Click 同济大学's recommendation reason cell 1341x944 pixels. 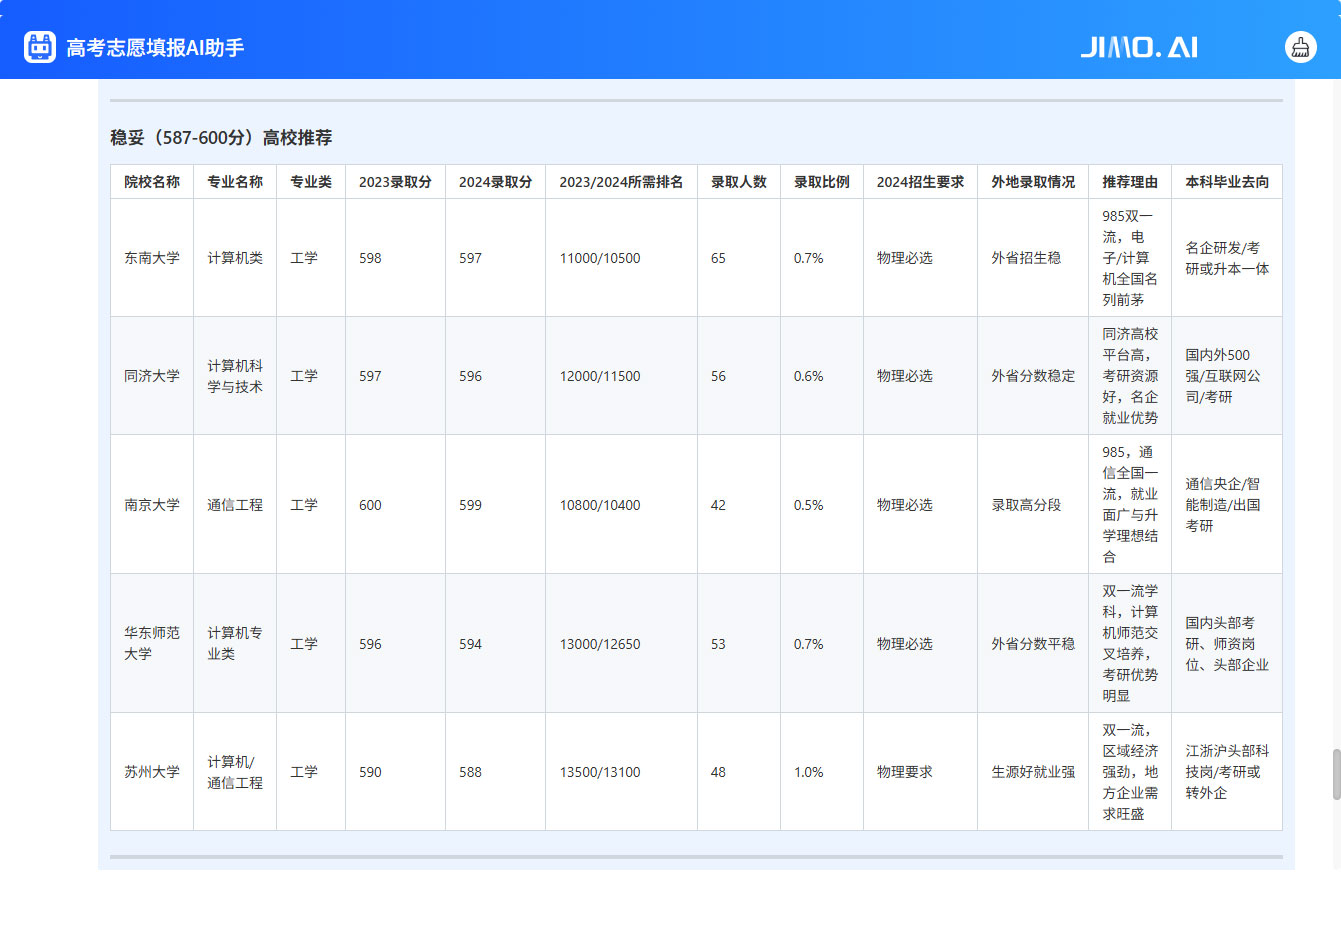click(1130, 376)
